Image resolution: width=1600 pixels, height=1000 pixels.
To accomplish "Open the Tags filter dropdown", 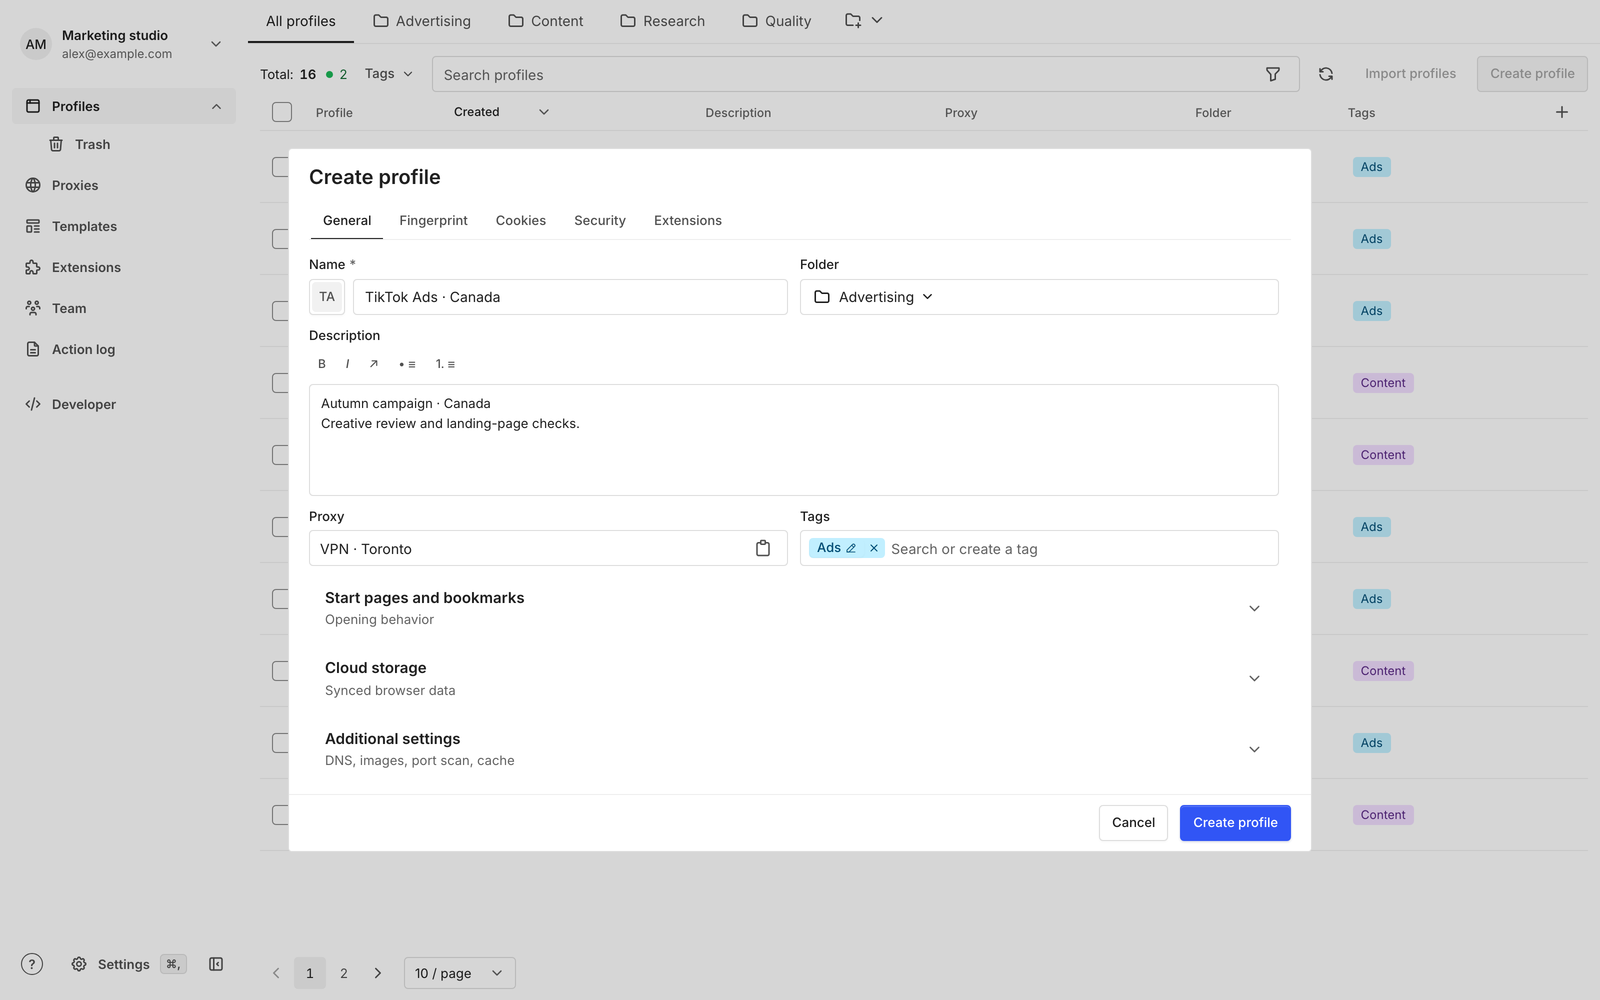I will pyautogui.click(x=388, y=74).
